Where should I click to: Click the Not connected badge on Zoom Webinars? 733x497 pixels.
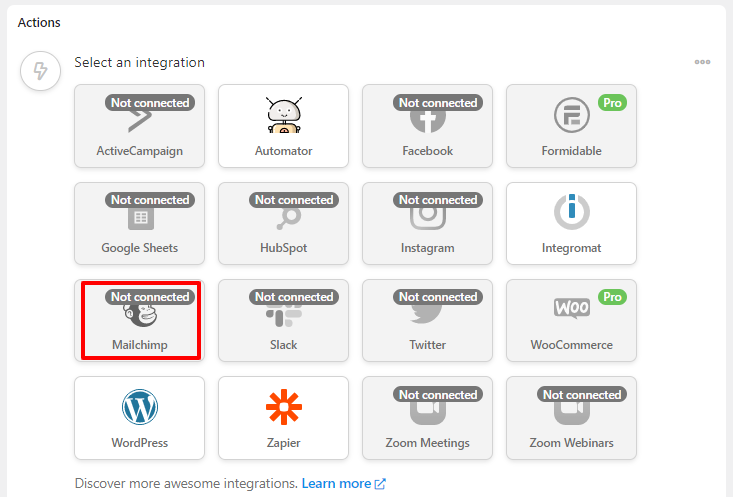[x=582, y=395]
